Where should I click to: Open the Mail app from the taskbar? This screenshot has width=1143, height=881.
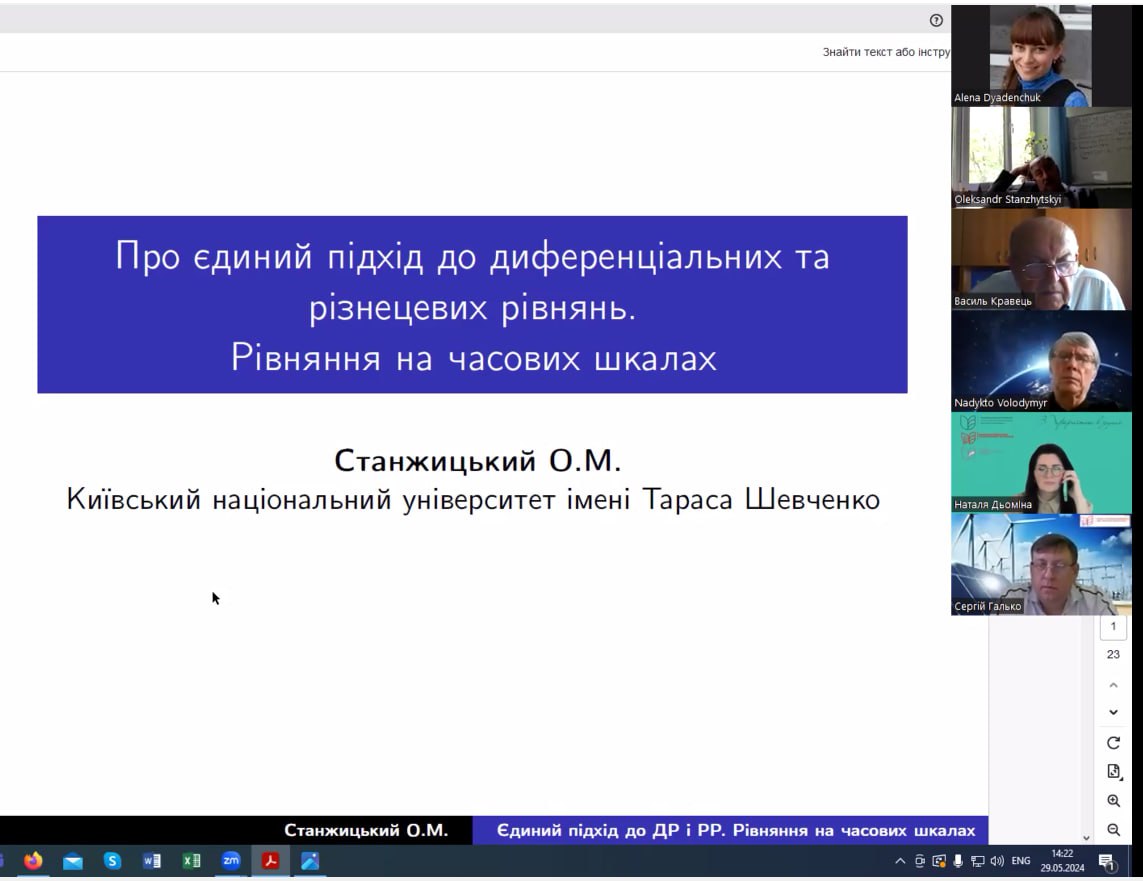point(73,861)
